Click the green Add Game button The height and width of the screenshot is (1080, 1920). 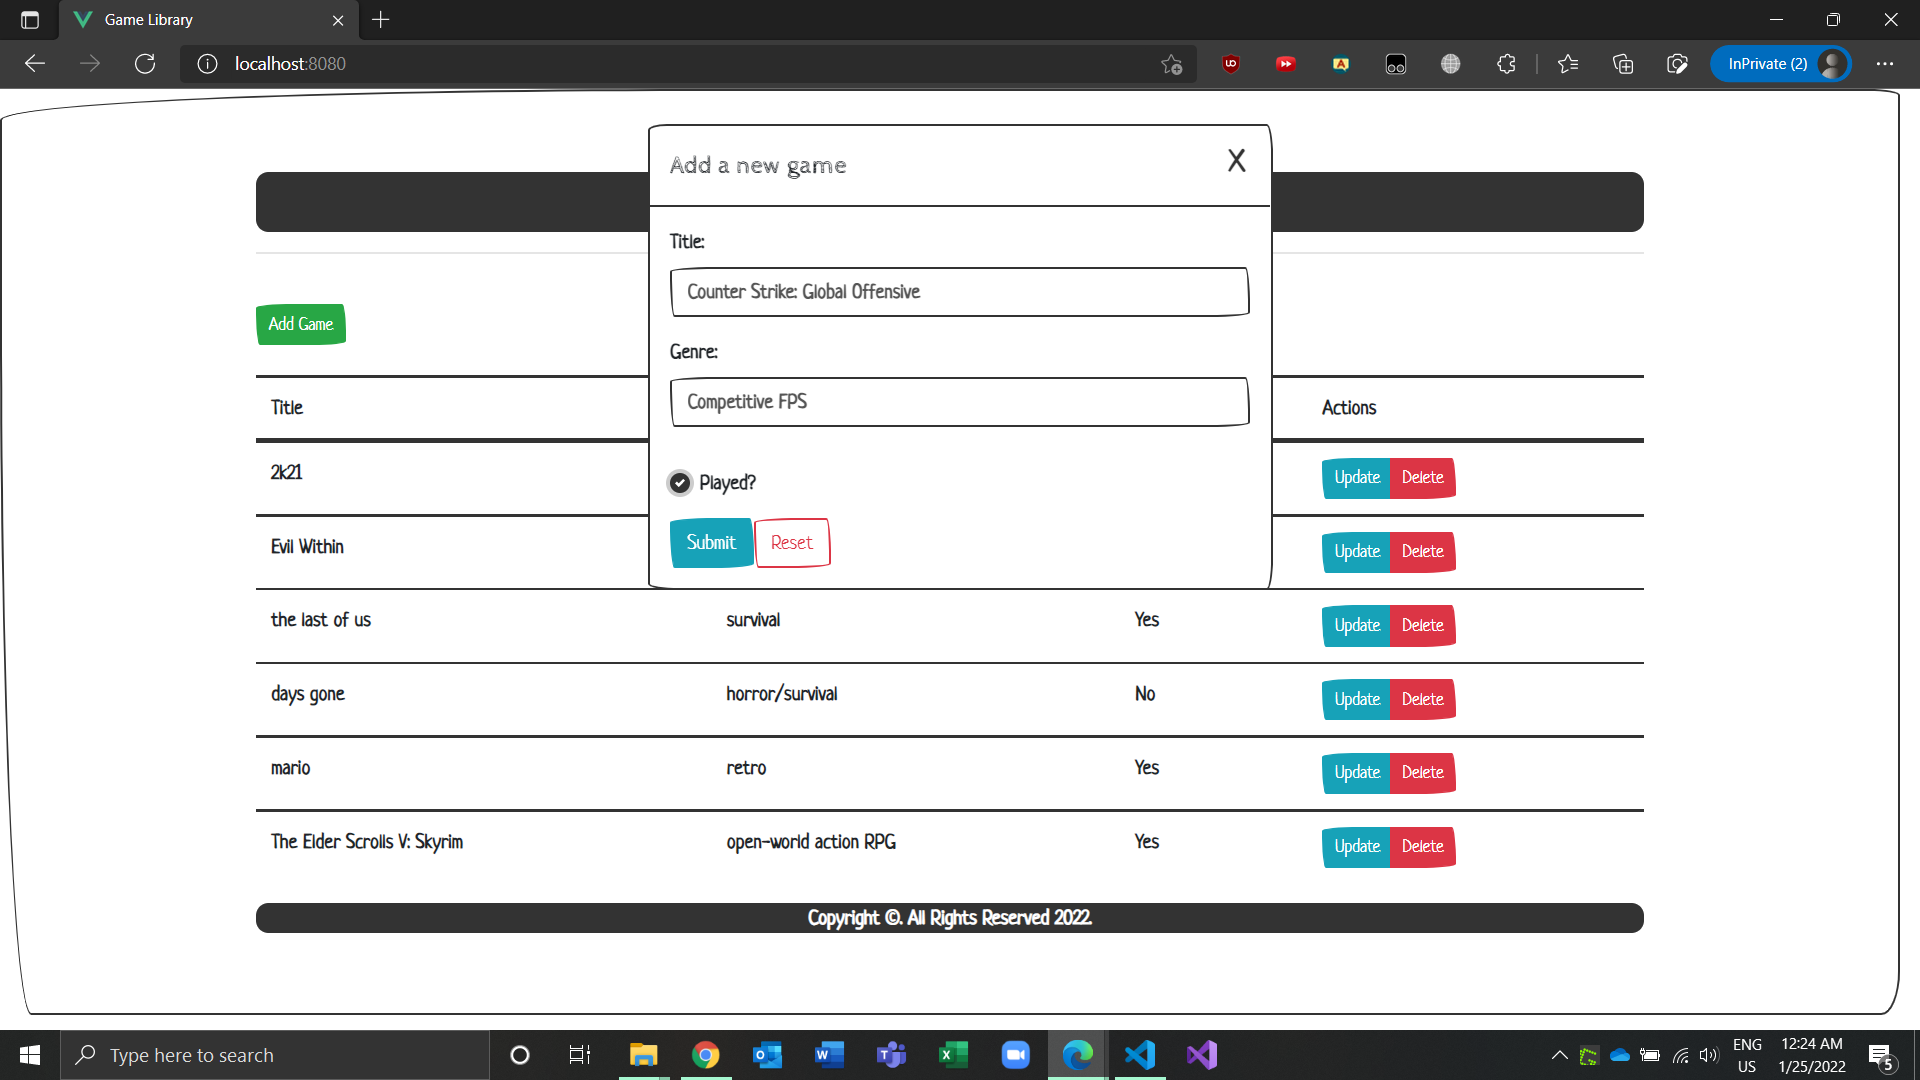pos(301,325)
